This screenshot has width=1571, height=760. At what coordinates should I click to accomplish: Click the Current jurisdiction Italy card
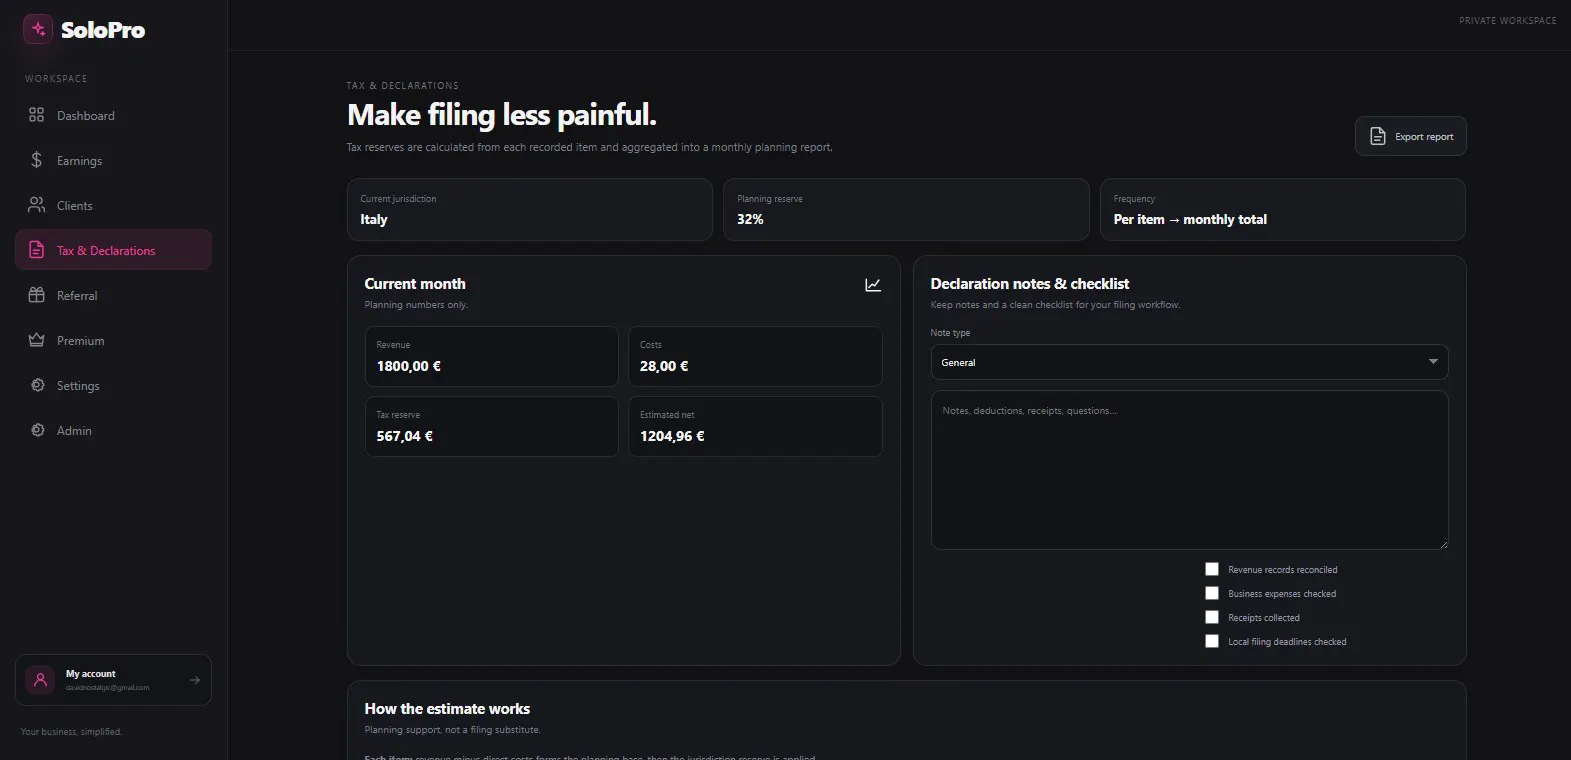tap(529, 209)
